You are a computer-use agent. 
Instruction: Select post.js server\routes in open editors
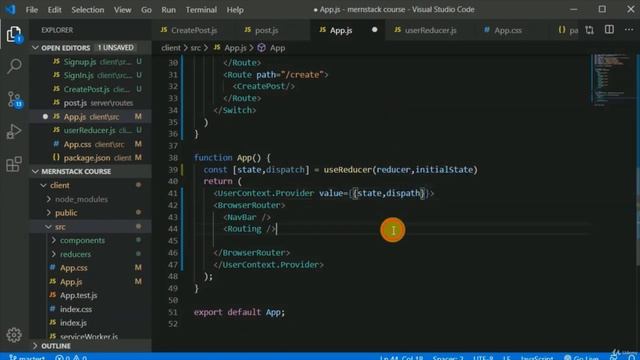click(91, 103)
